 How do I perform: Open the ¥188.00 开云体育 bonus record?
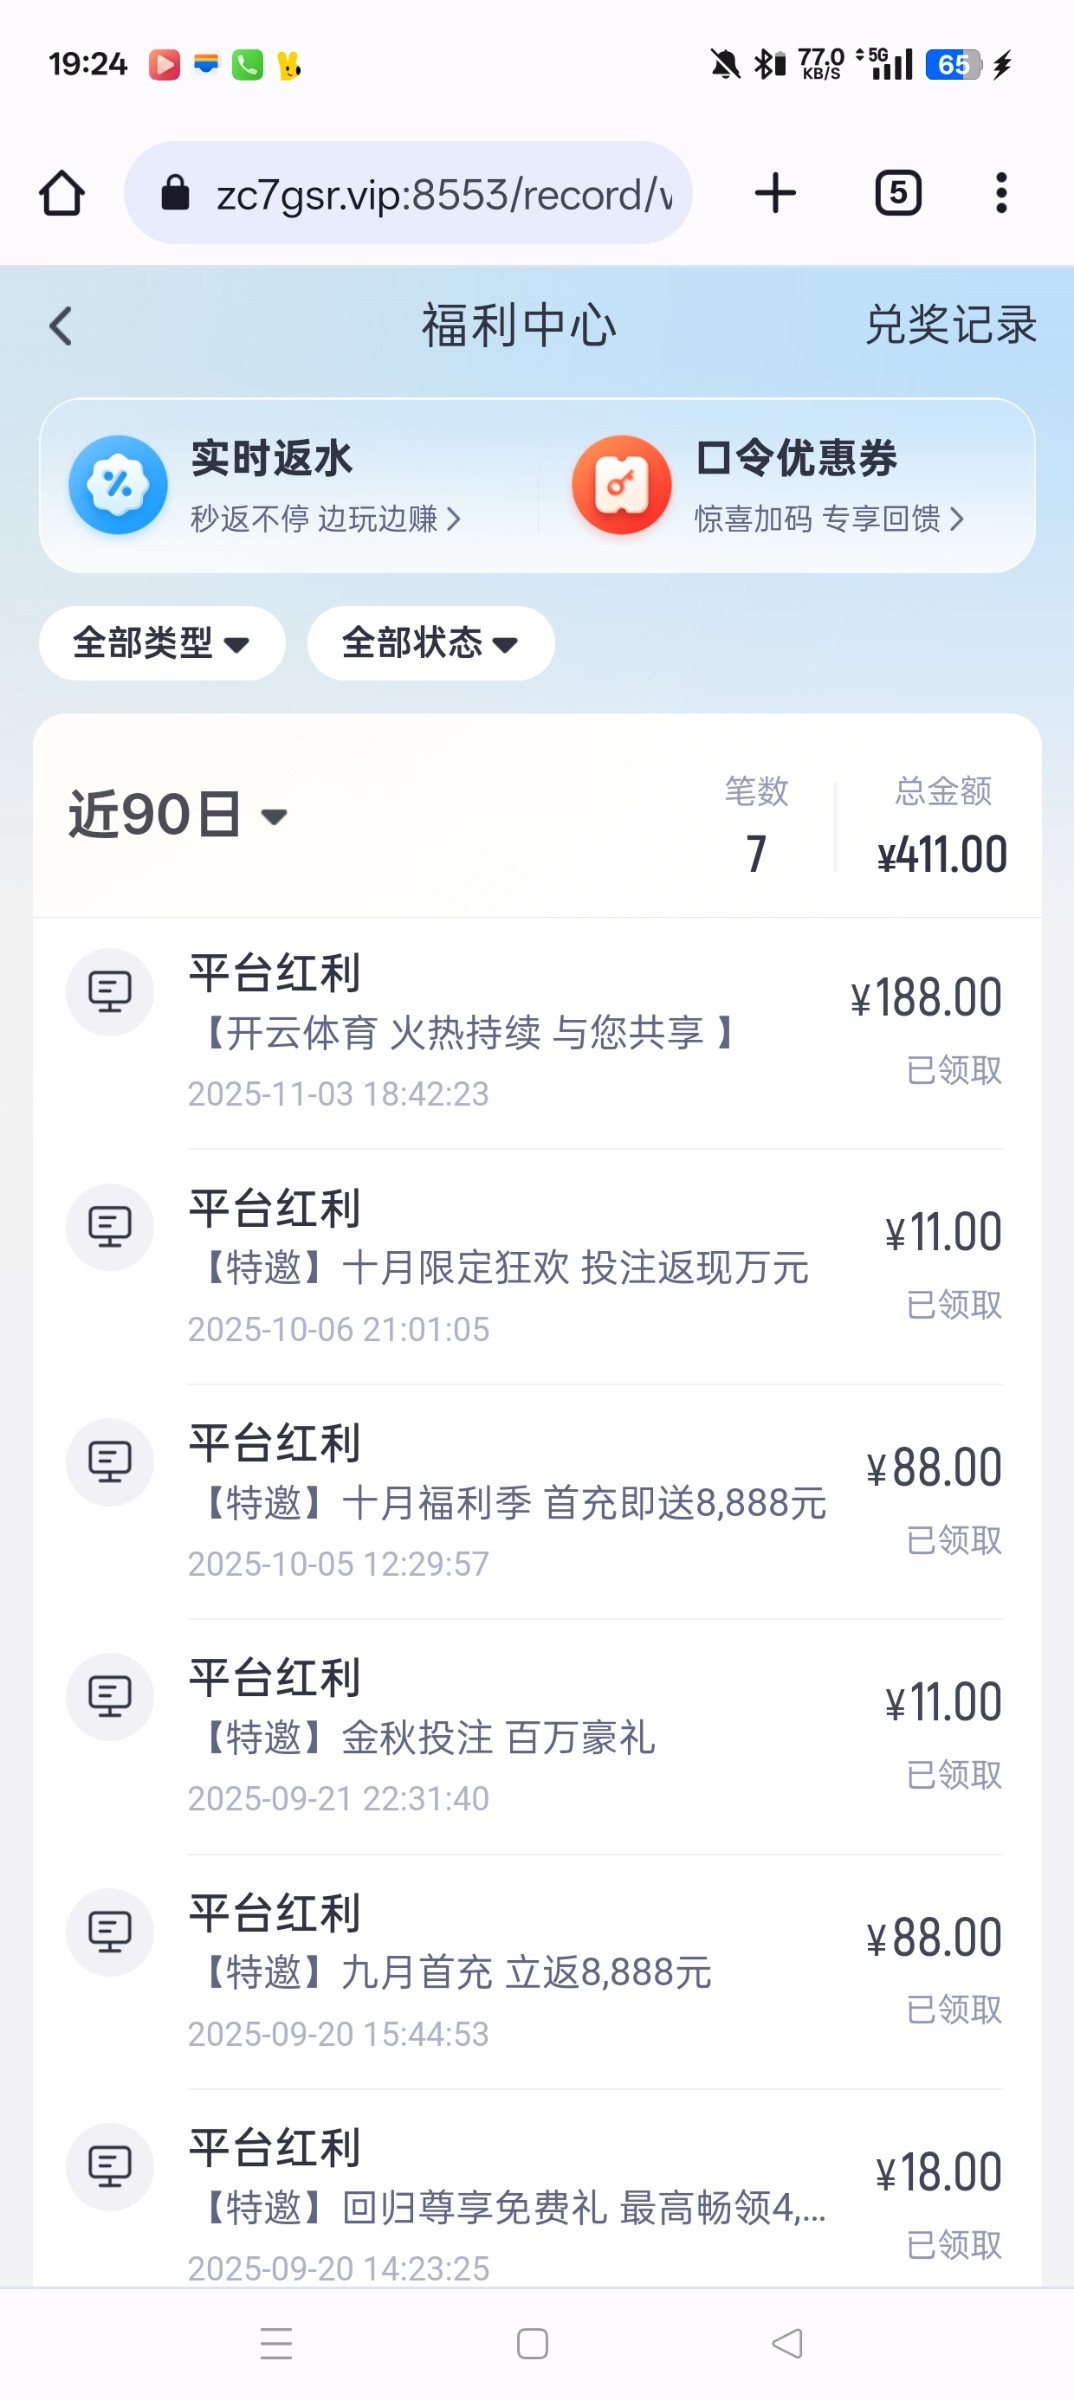[537, 1032]
